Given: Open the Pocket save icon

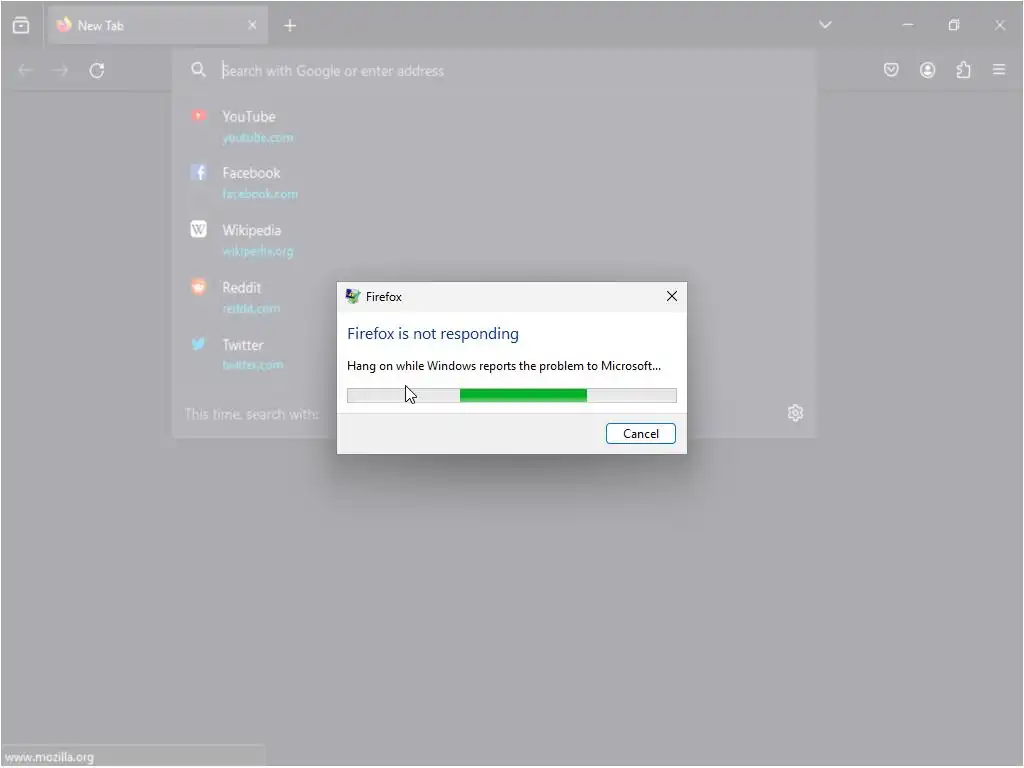Looking at the screenshot, I should tap(891, 70).
